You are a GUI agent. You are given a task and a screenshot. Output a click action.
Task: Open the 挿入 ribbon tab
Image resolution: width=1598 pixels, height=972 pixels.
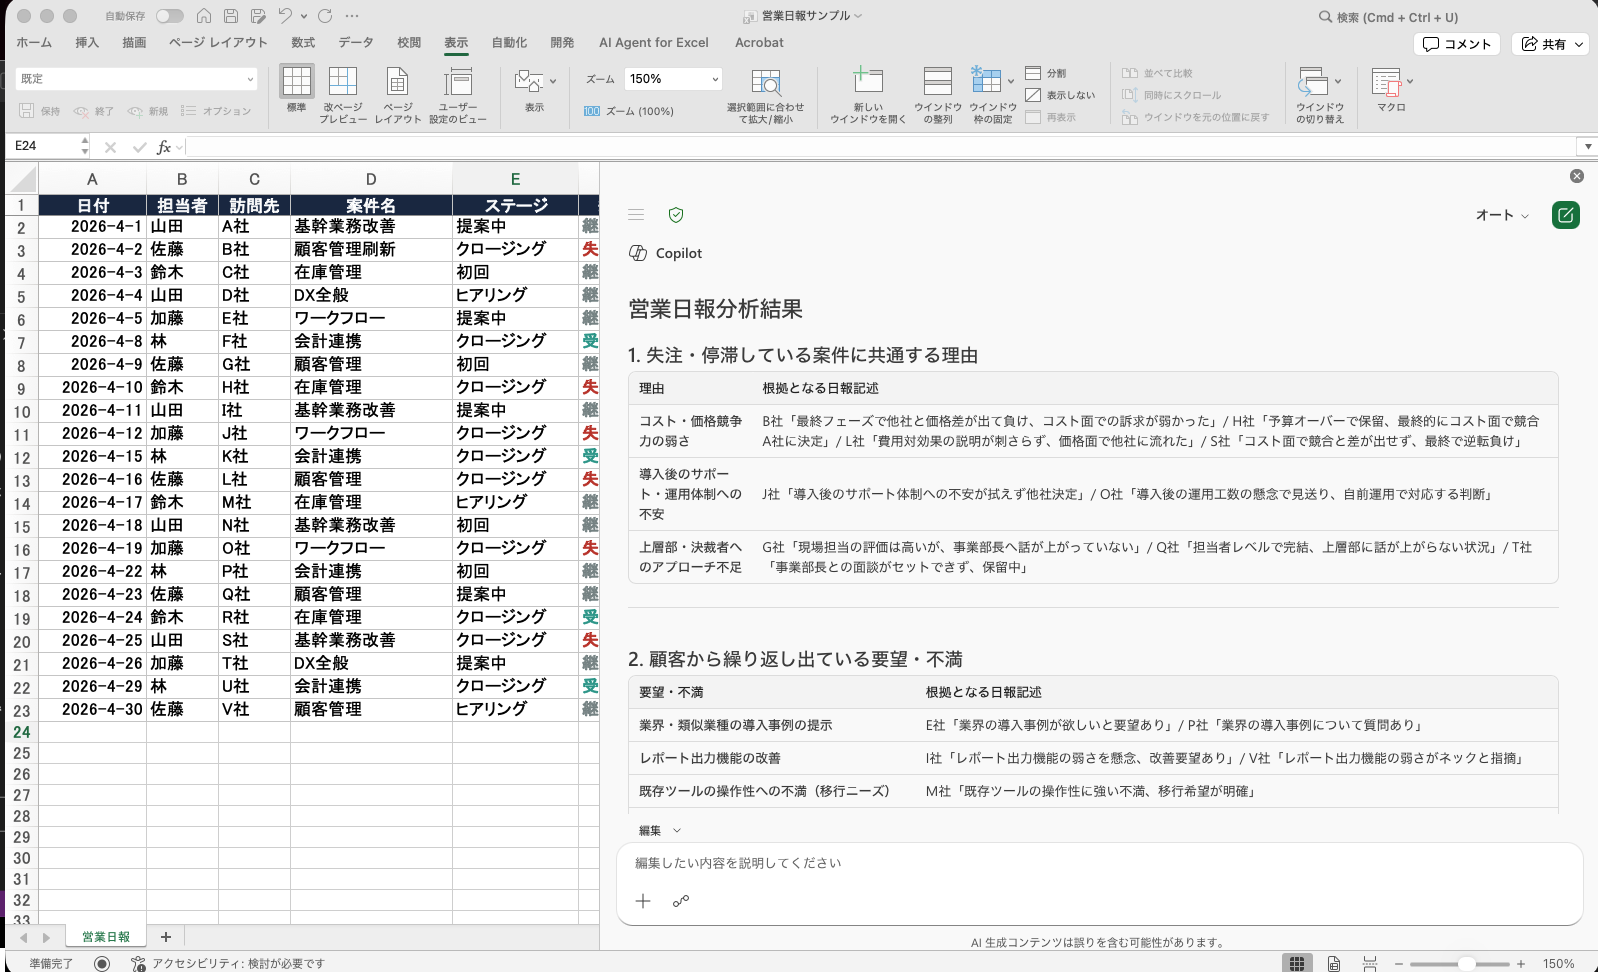(x=87, y=42)
